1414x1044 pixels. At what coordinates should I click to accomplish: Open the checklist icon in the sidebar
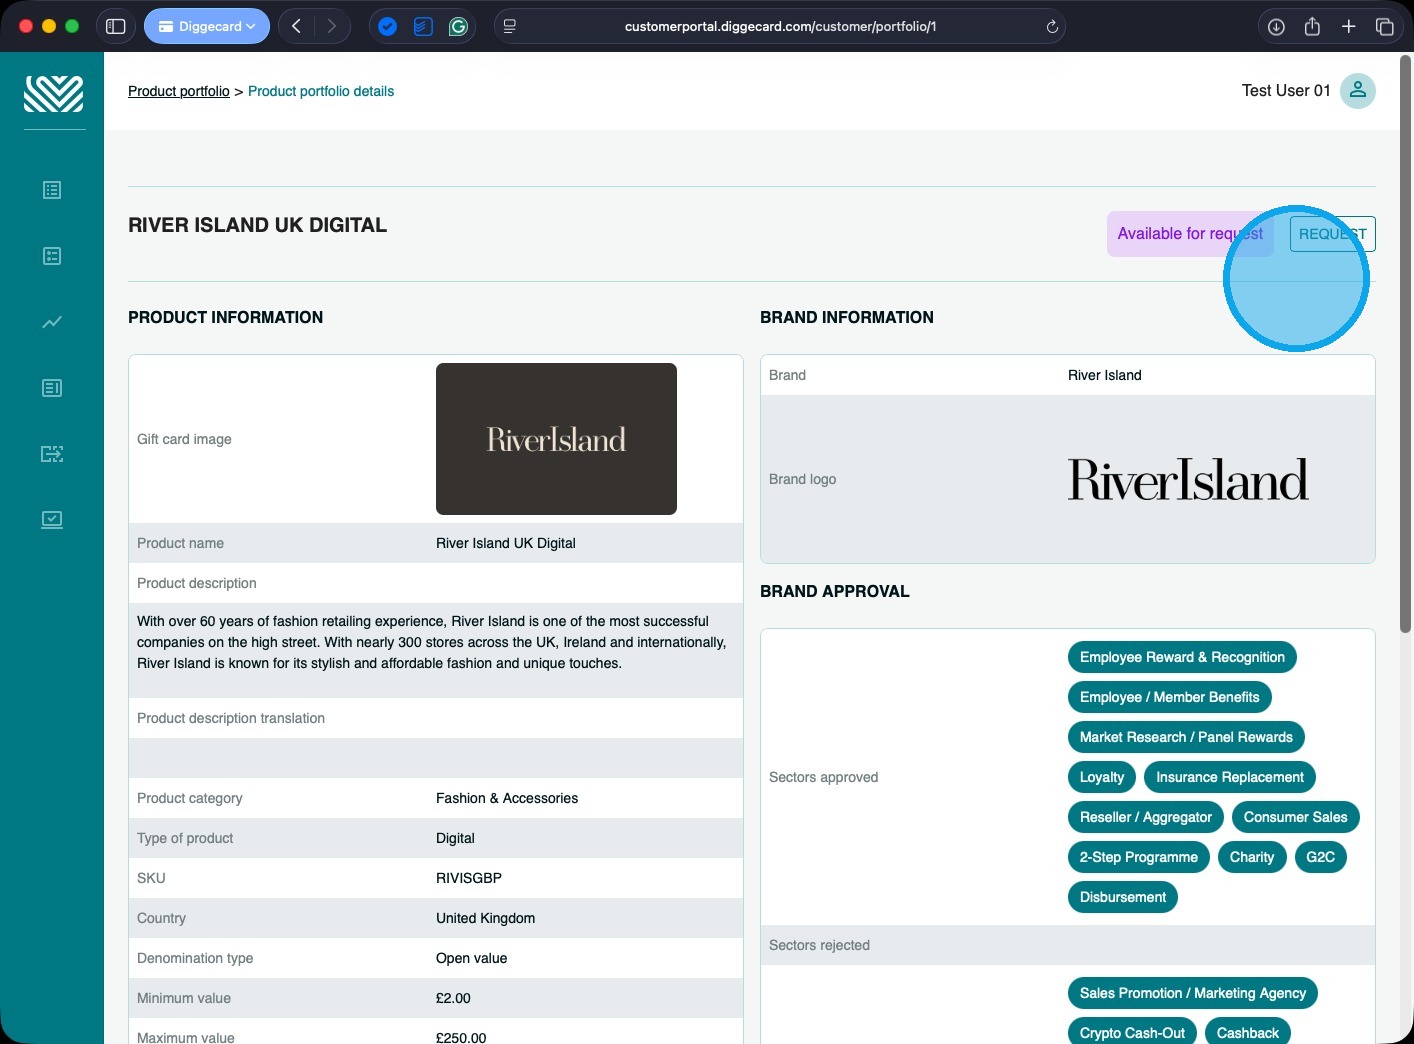[52, 256]
